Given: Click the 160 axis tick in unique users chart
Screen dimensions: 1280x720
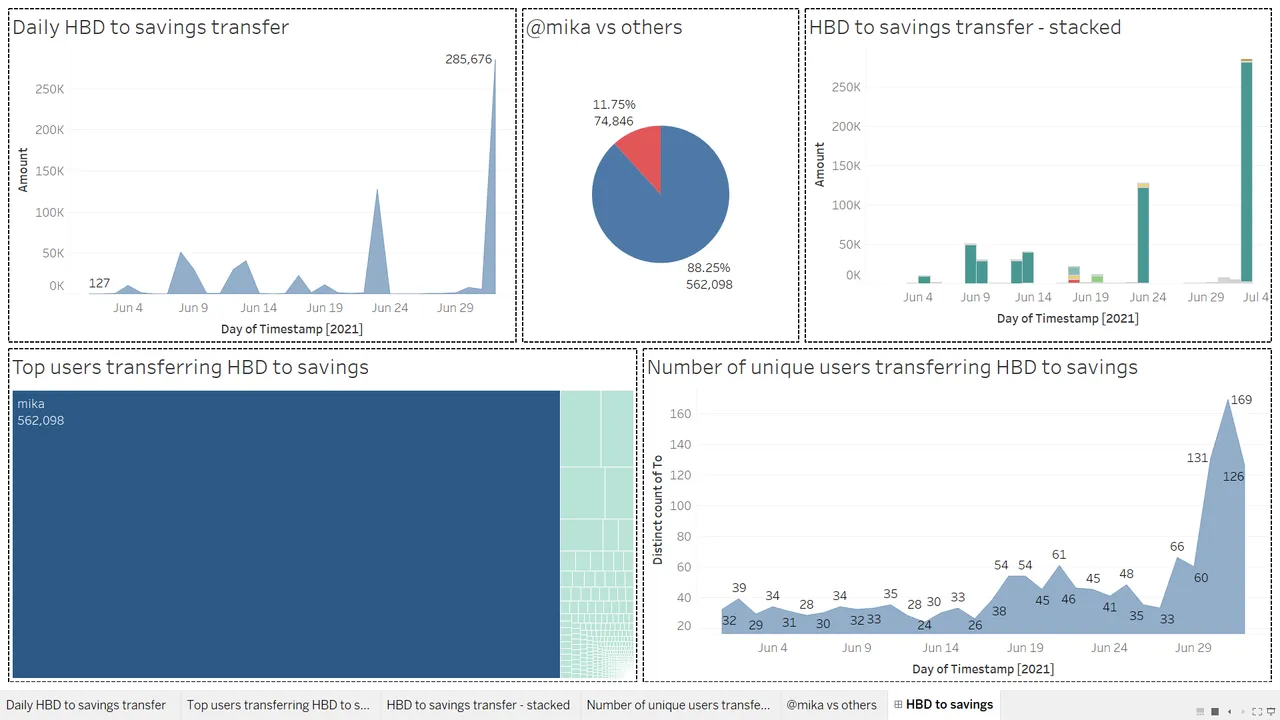Looking at the screenshot, I should click(x=681, y=414).
